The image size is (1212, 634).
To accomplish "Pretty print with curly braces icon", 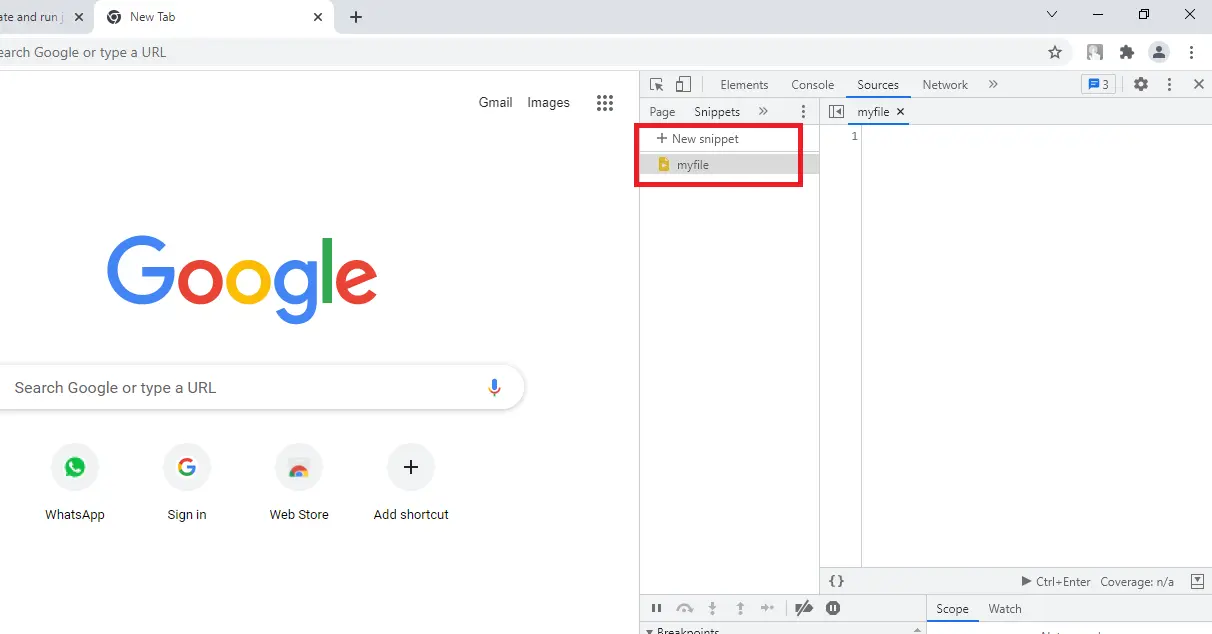I will click(837, 581).
